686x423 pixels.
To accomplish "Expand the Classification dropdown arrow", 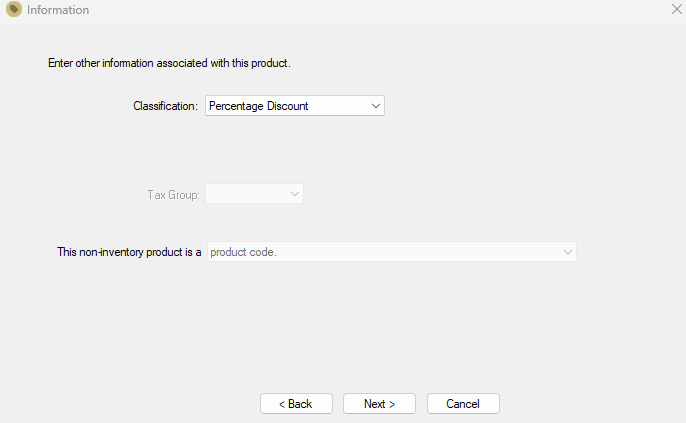I will coord(375,106).
